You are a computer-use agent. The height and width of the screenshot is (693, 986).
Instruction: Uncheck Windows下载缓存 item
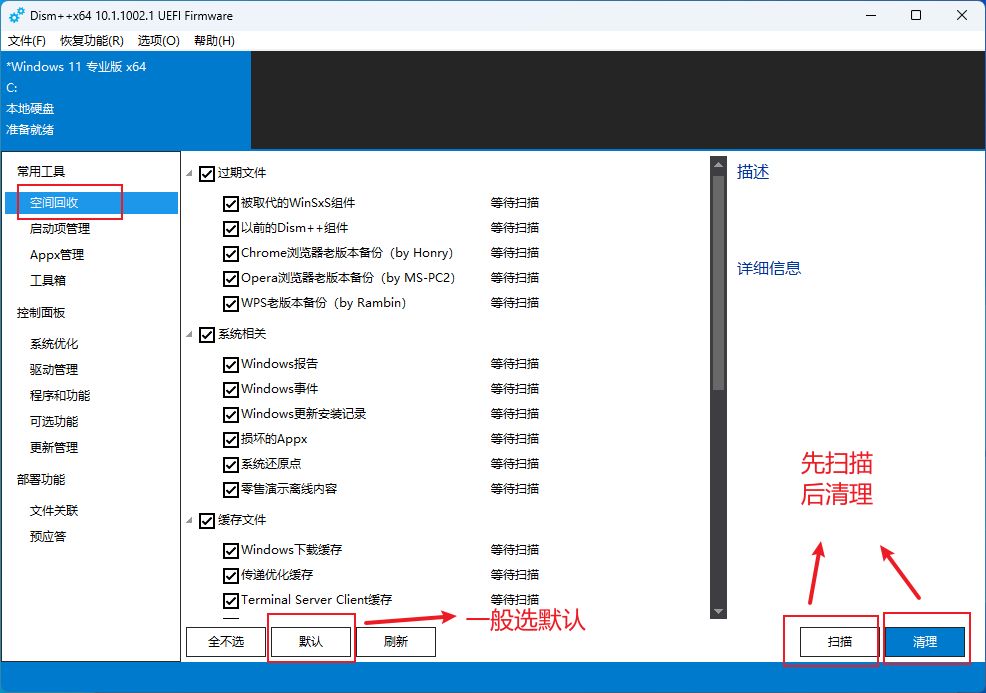click(231, 550)
